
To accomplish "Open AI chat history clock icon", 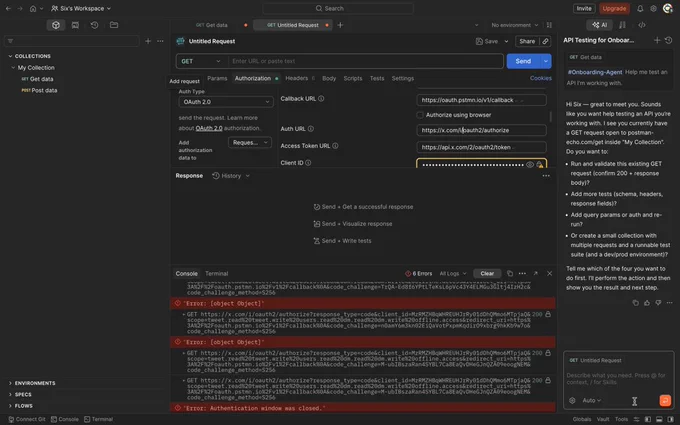I will (x=668, y=40).
